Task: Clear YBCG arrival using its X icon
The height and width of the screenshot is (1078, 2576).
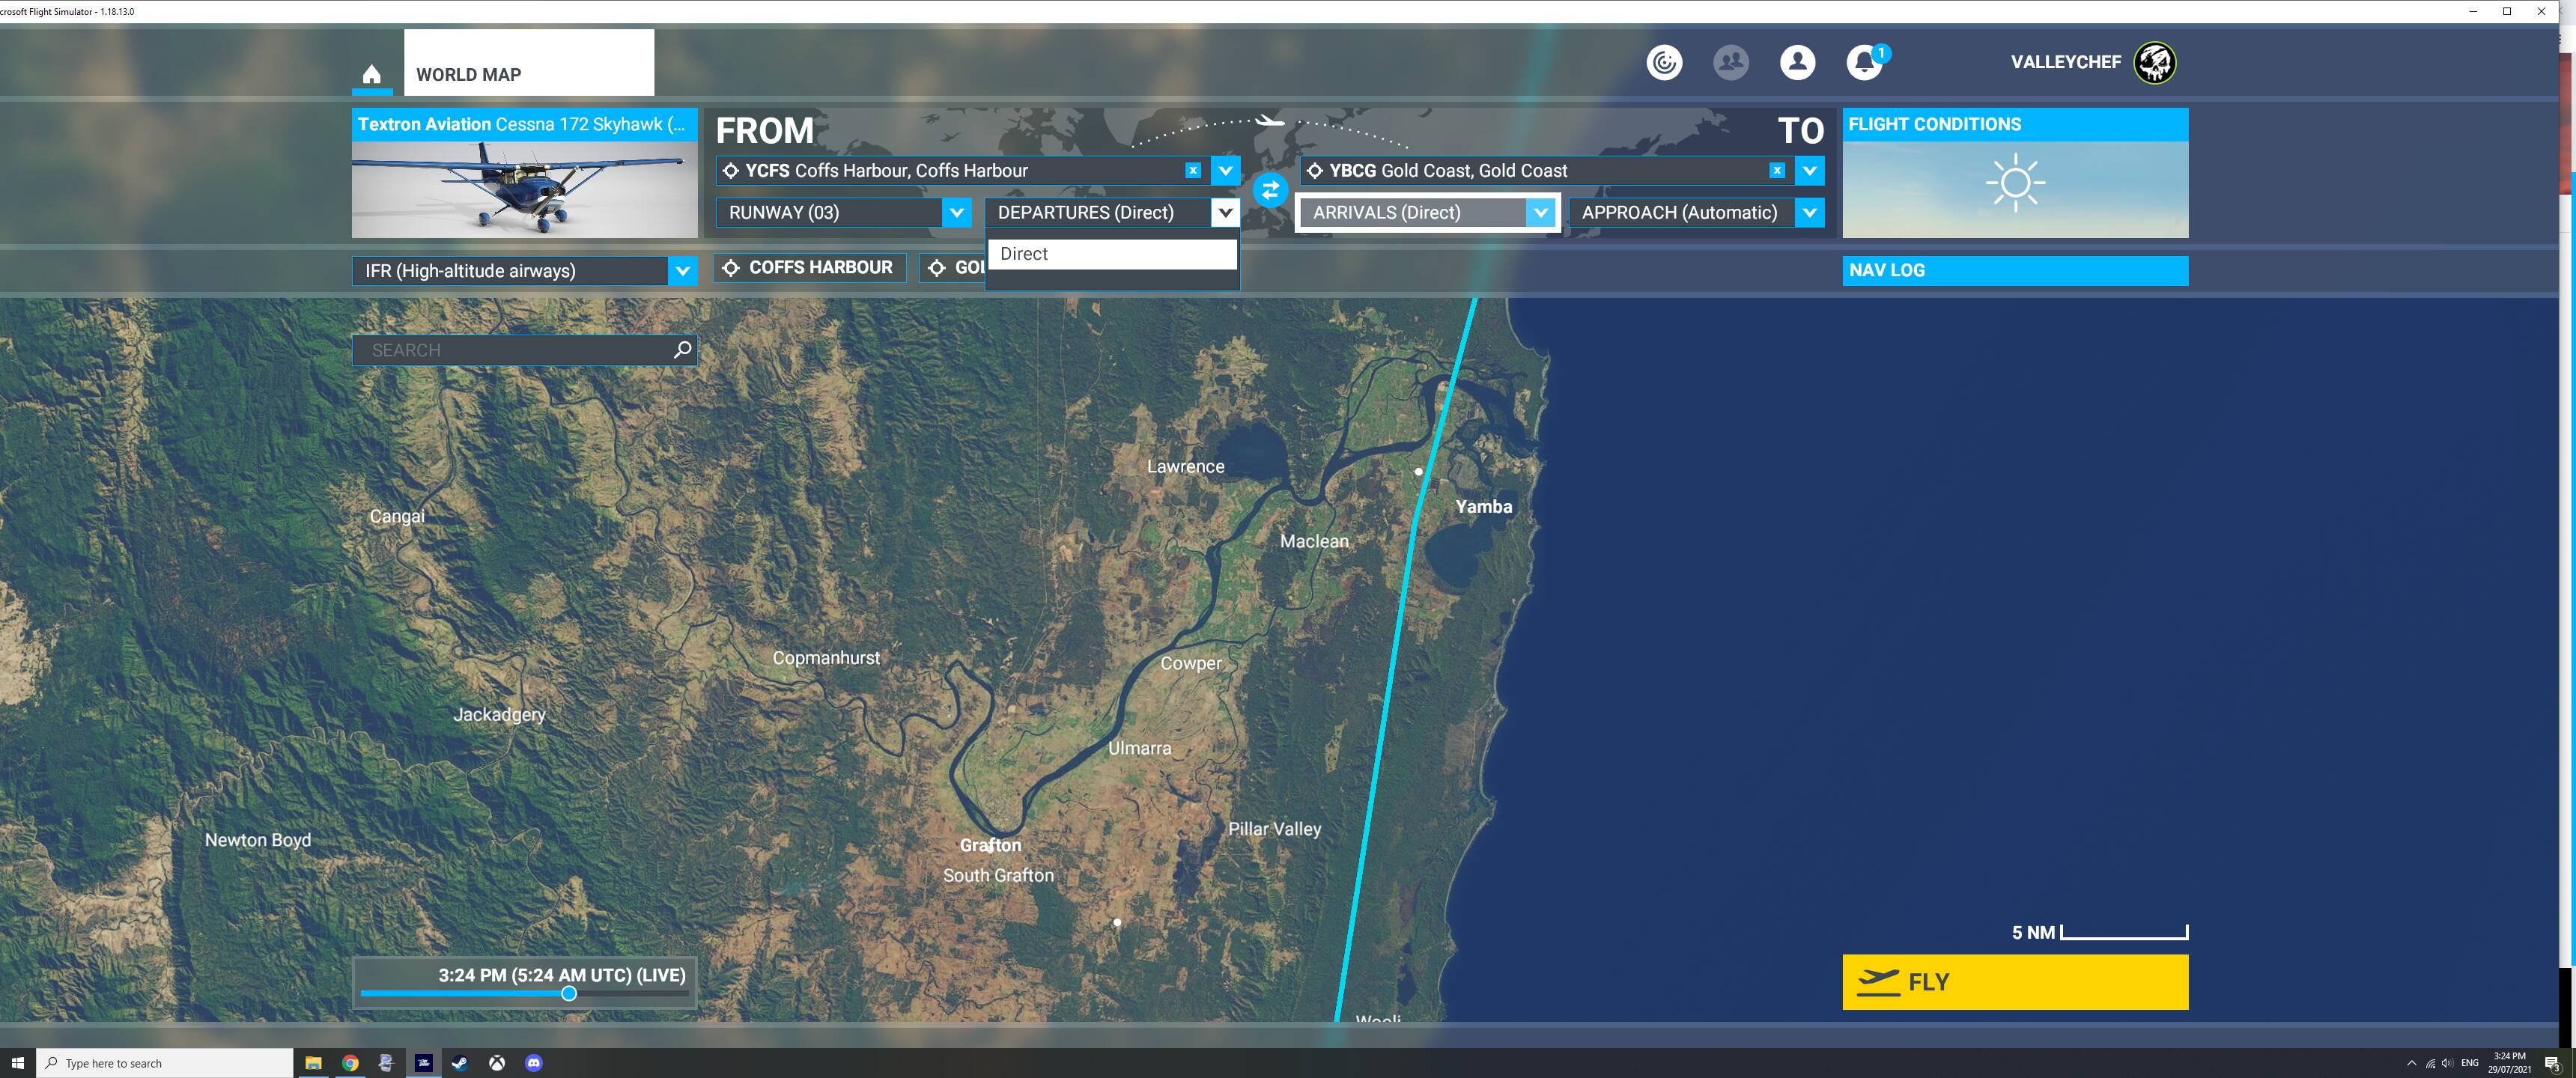Action: click(1777, 170)
